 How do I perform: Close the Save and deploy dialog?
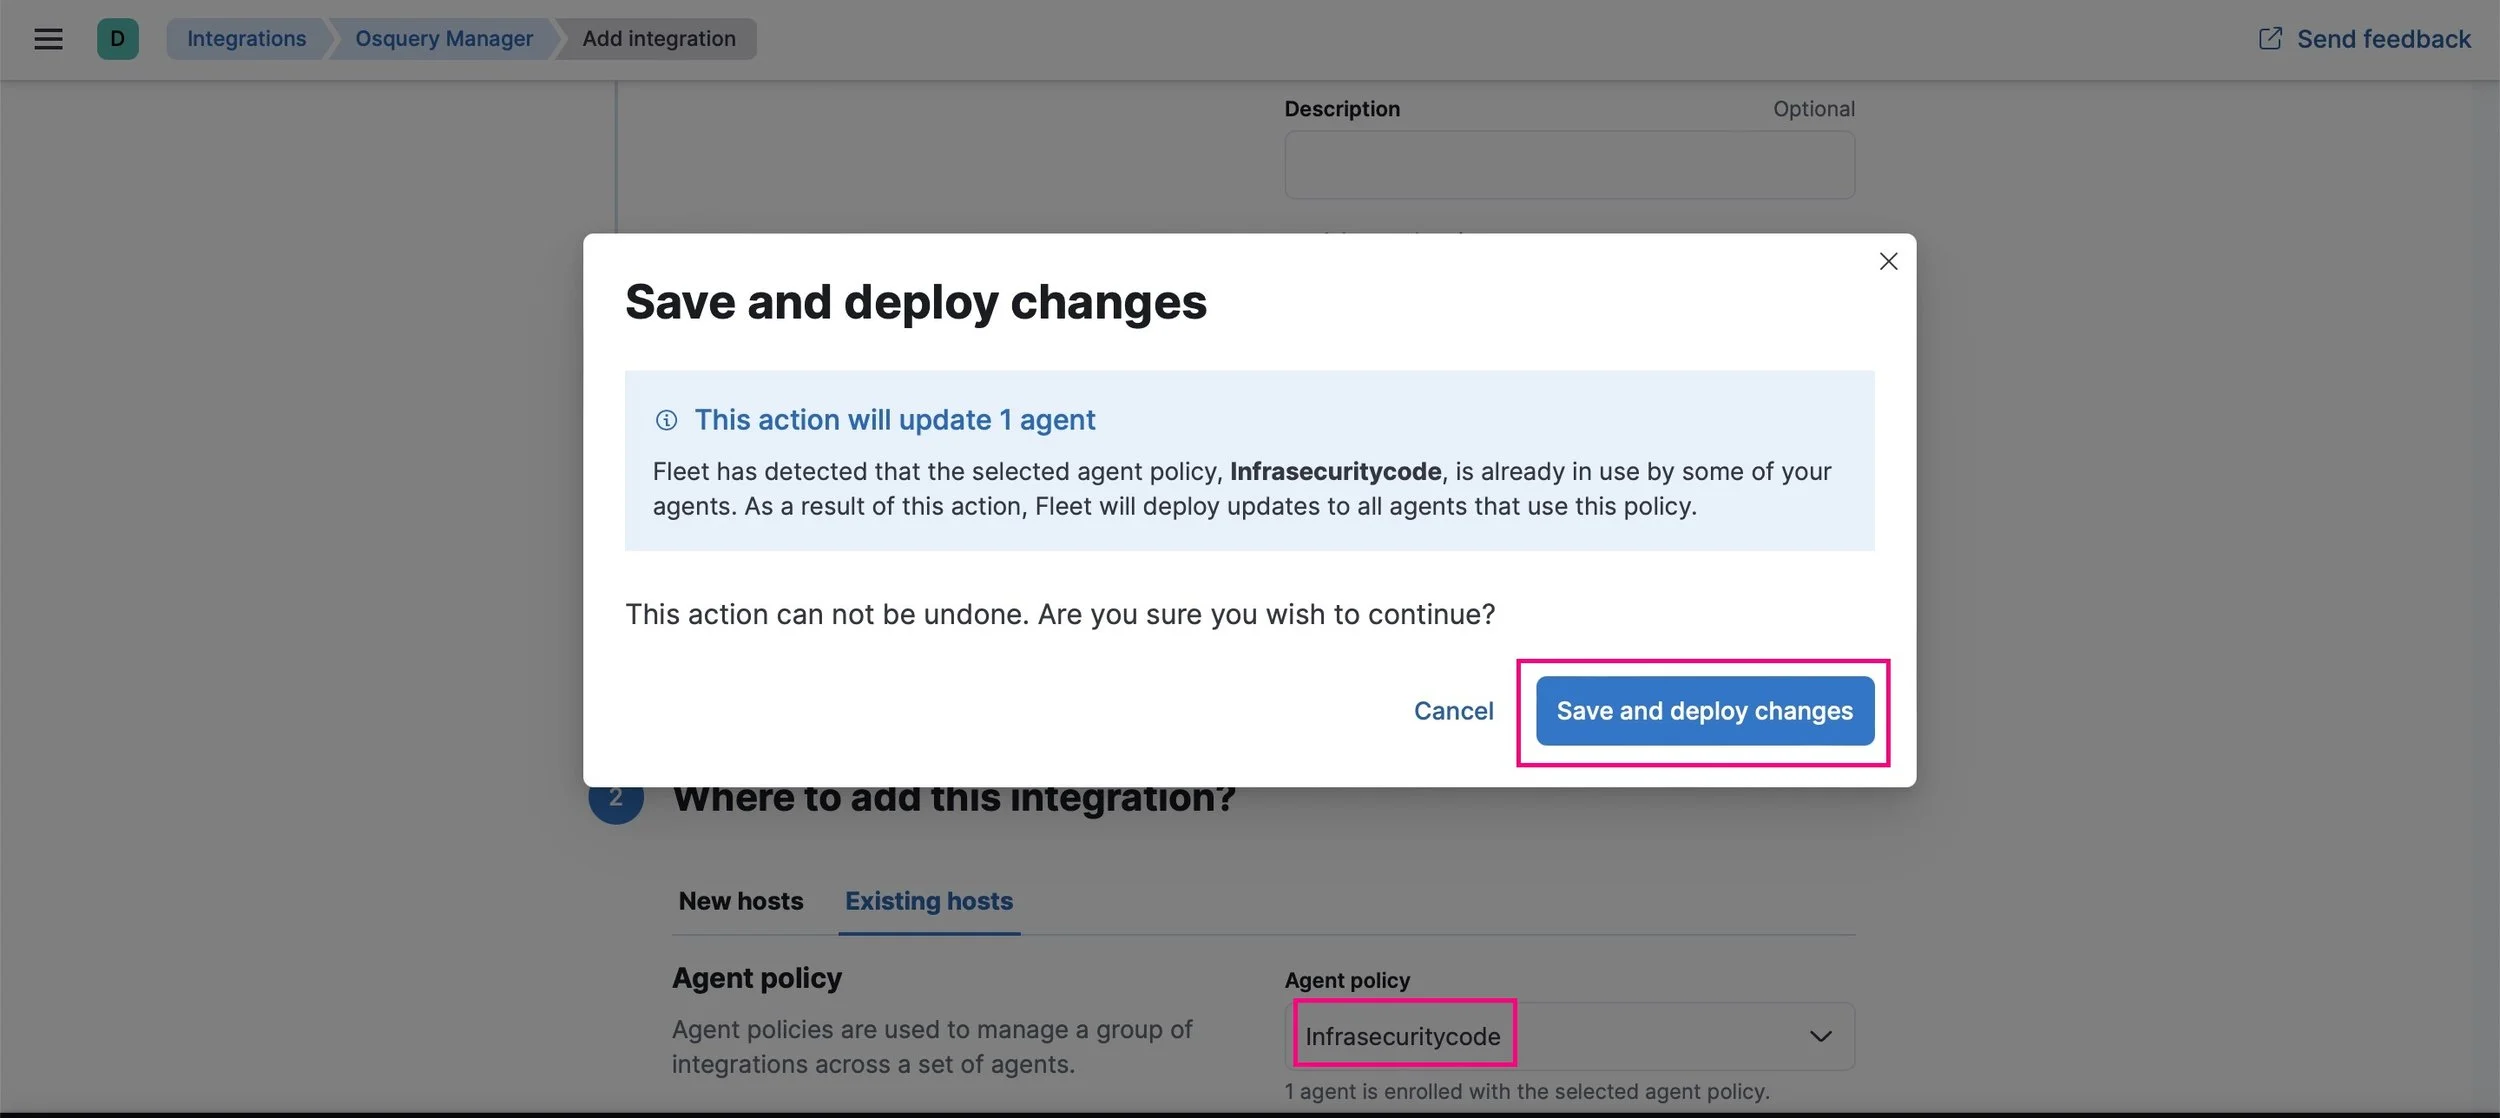[x=1888, y=261]
